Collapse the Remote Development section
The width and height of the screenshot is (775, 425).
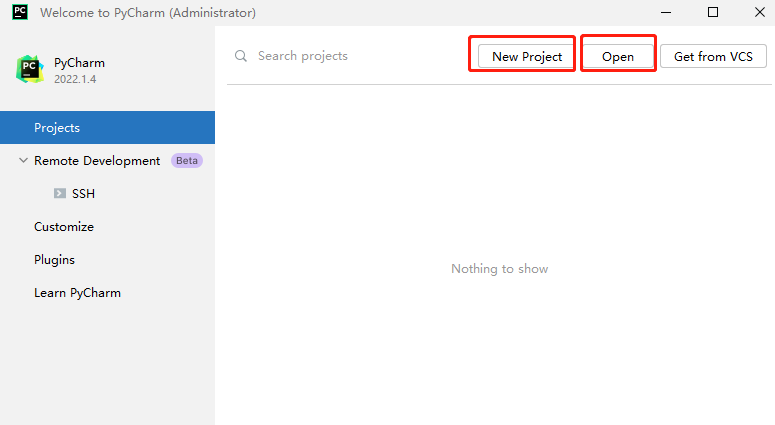23,161
